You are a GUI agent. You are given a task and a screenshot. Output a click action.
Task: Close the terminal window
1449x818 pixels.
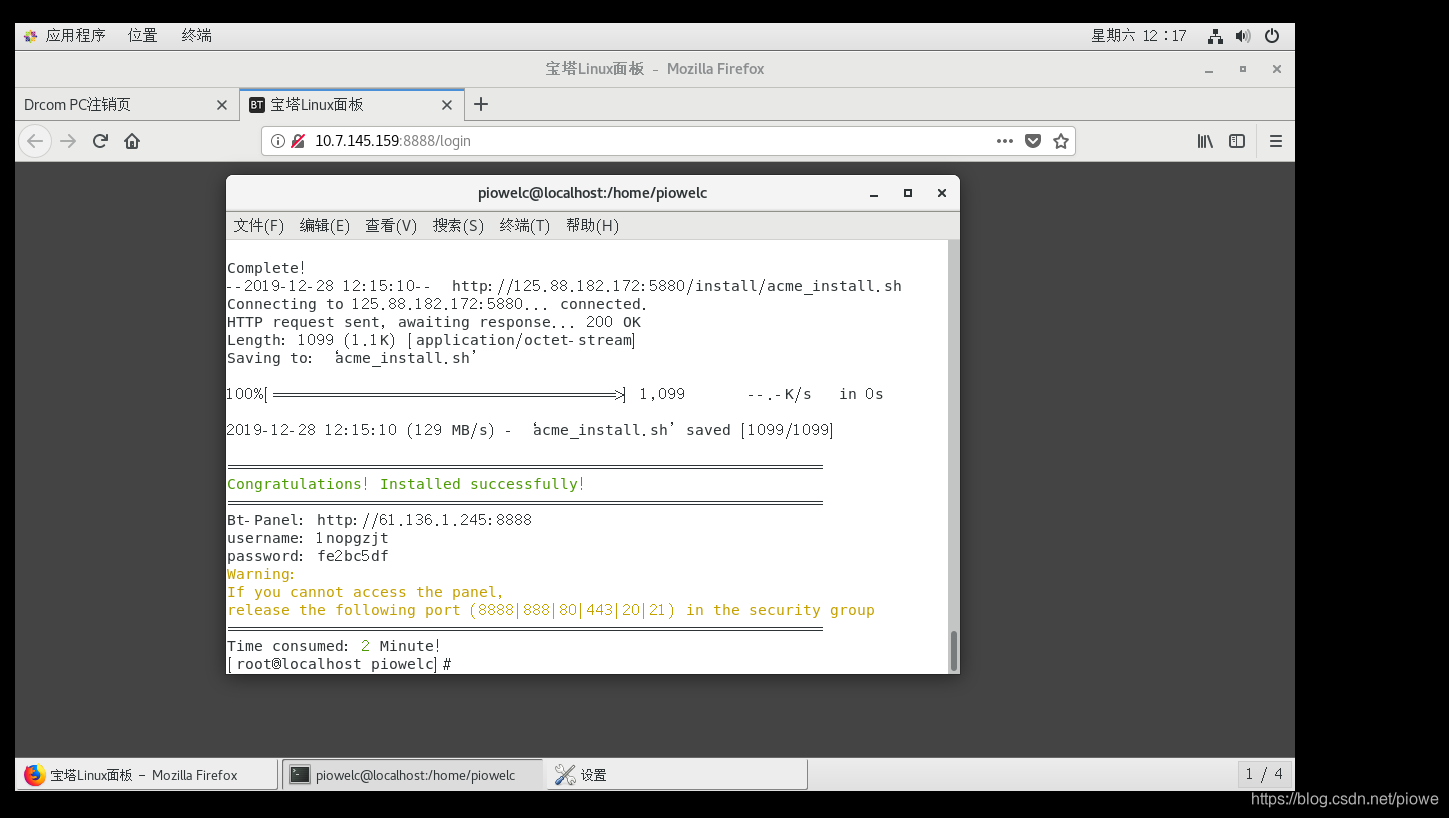[x=941, y=193]
